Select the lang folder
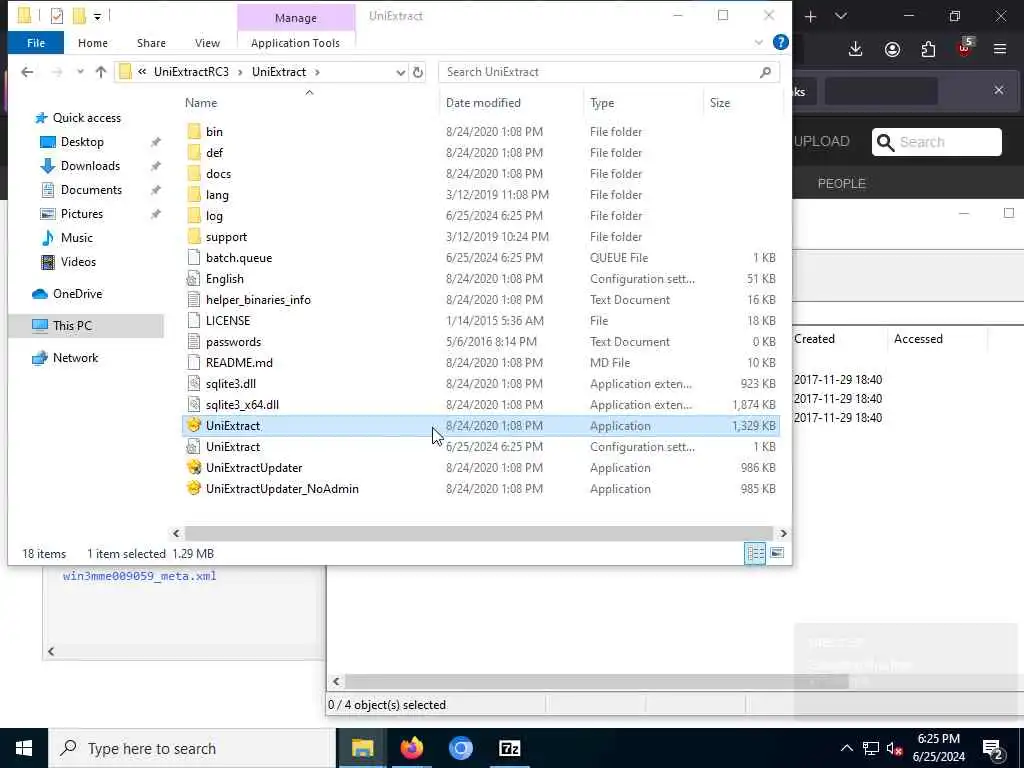1024x768 pixels. [x=217, y=195]
